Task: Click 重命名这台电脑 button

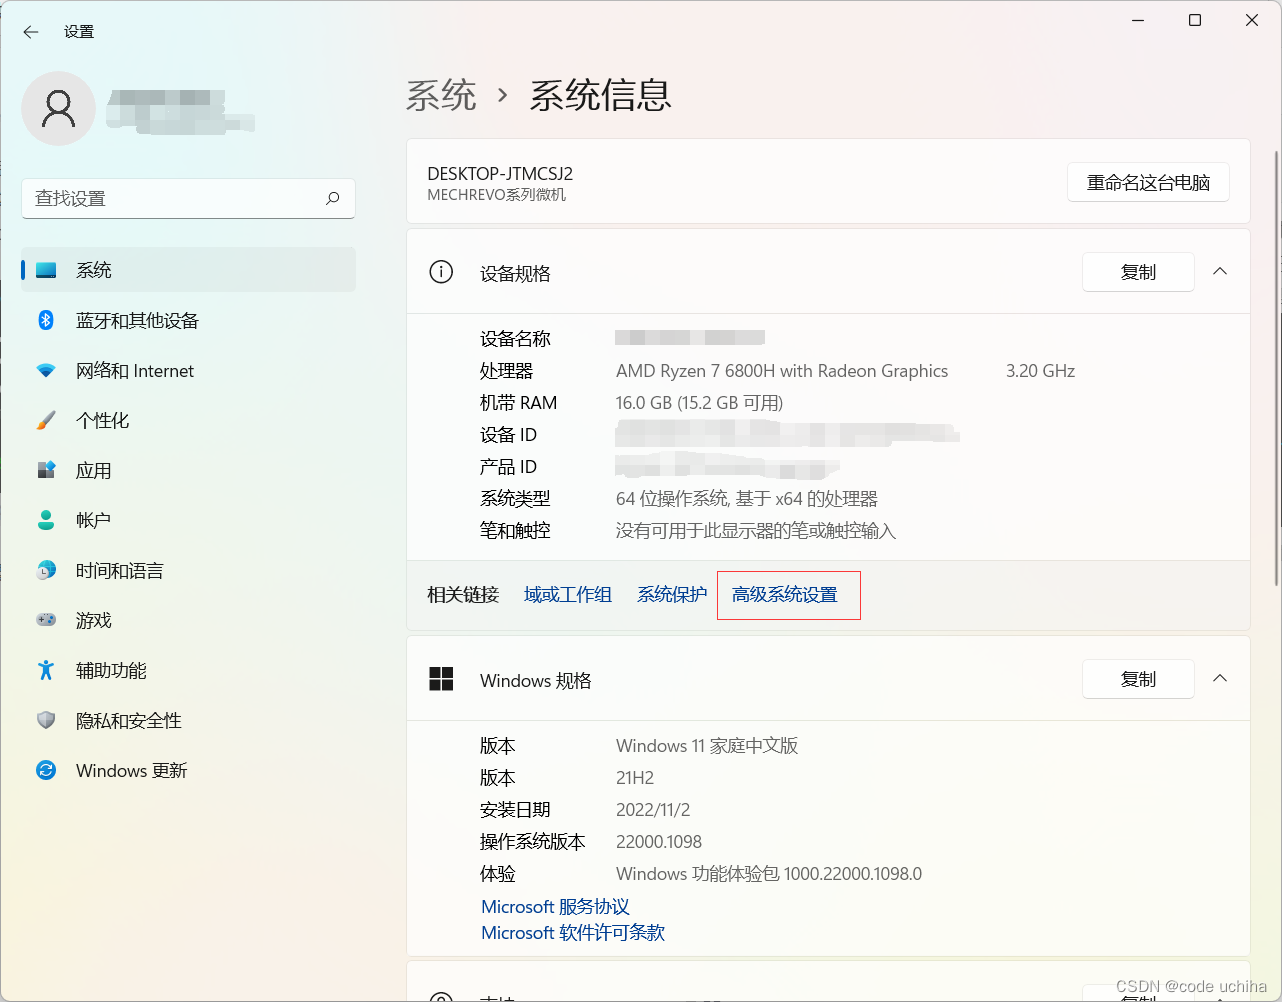Action: (x=1148, y=182)
